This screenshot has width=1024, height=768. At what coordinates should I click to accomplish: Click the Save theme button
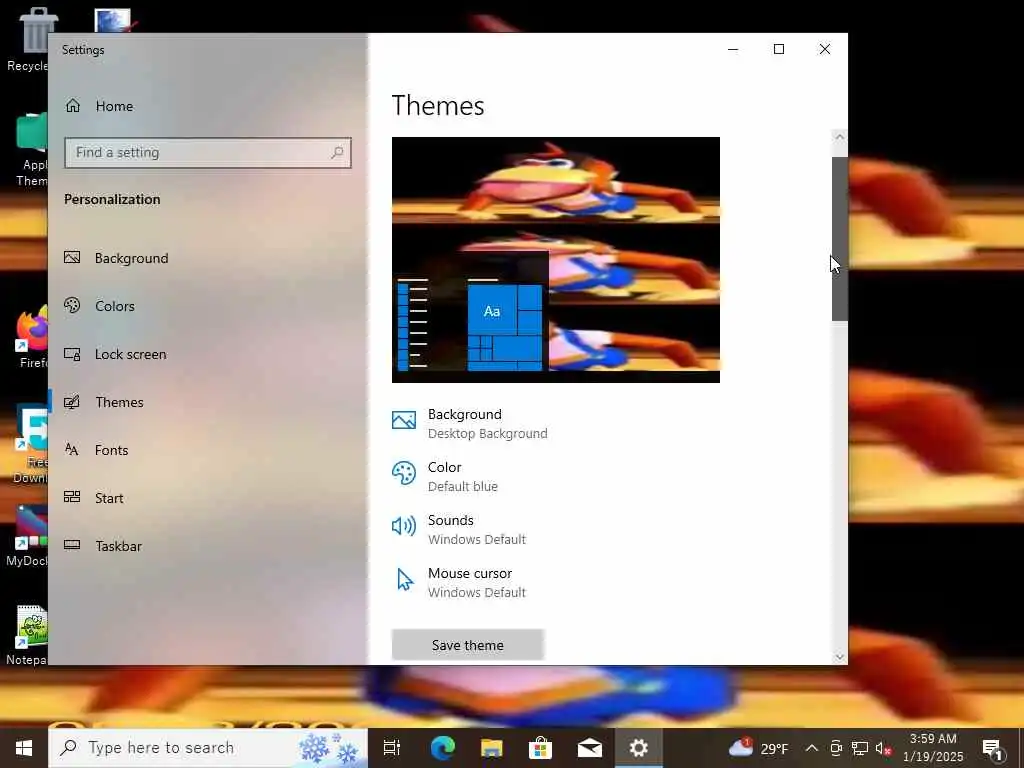click(x=468, y=645)
